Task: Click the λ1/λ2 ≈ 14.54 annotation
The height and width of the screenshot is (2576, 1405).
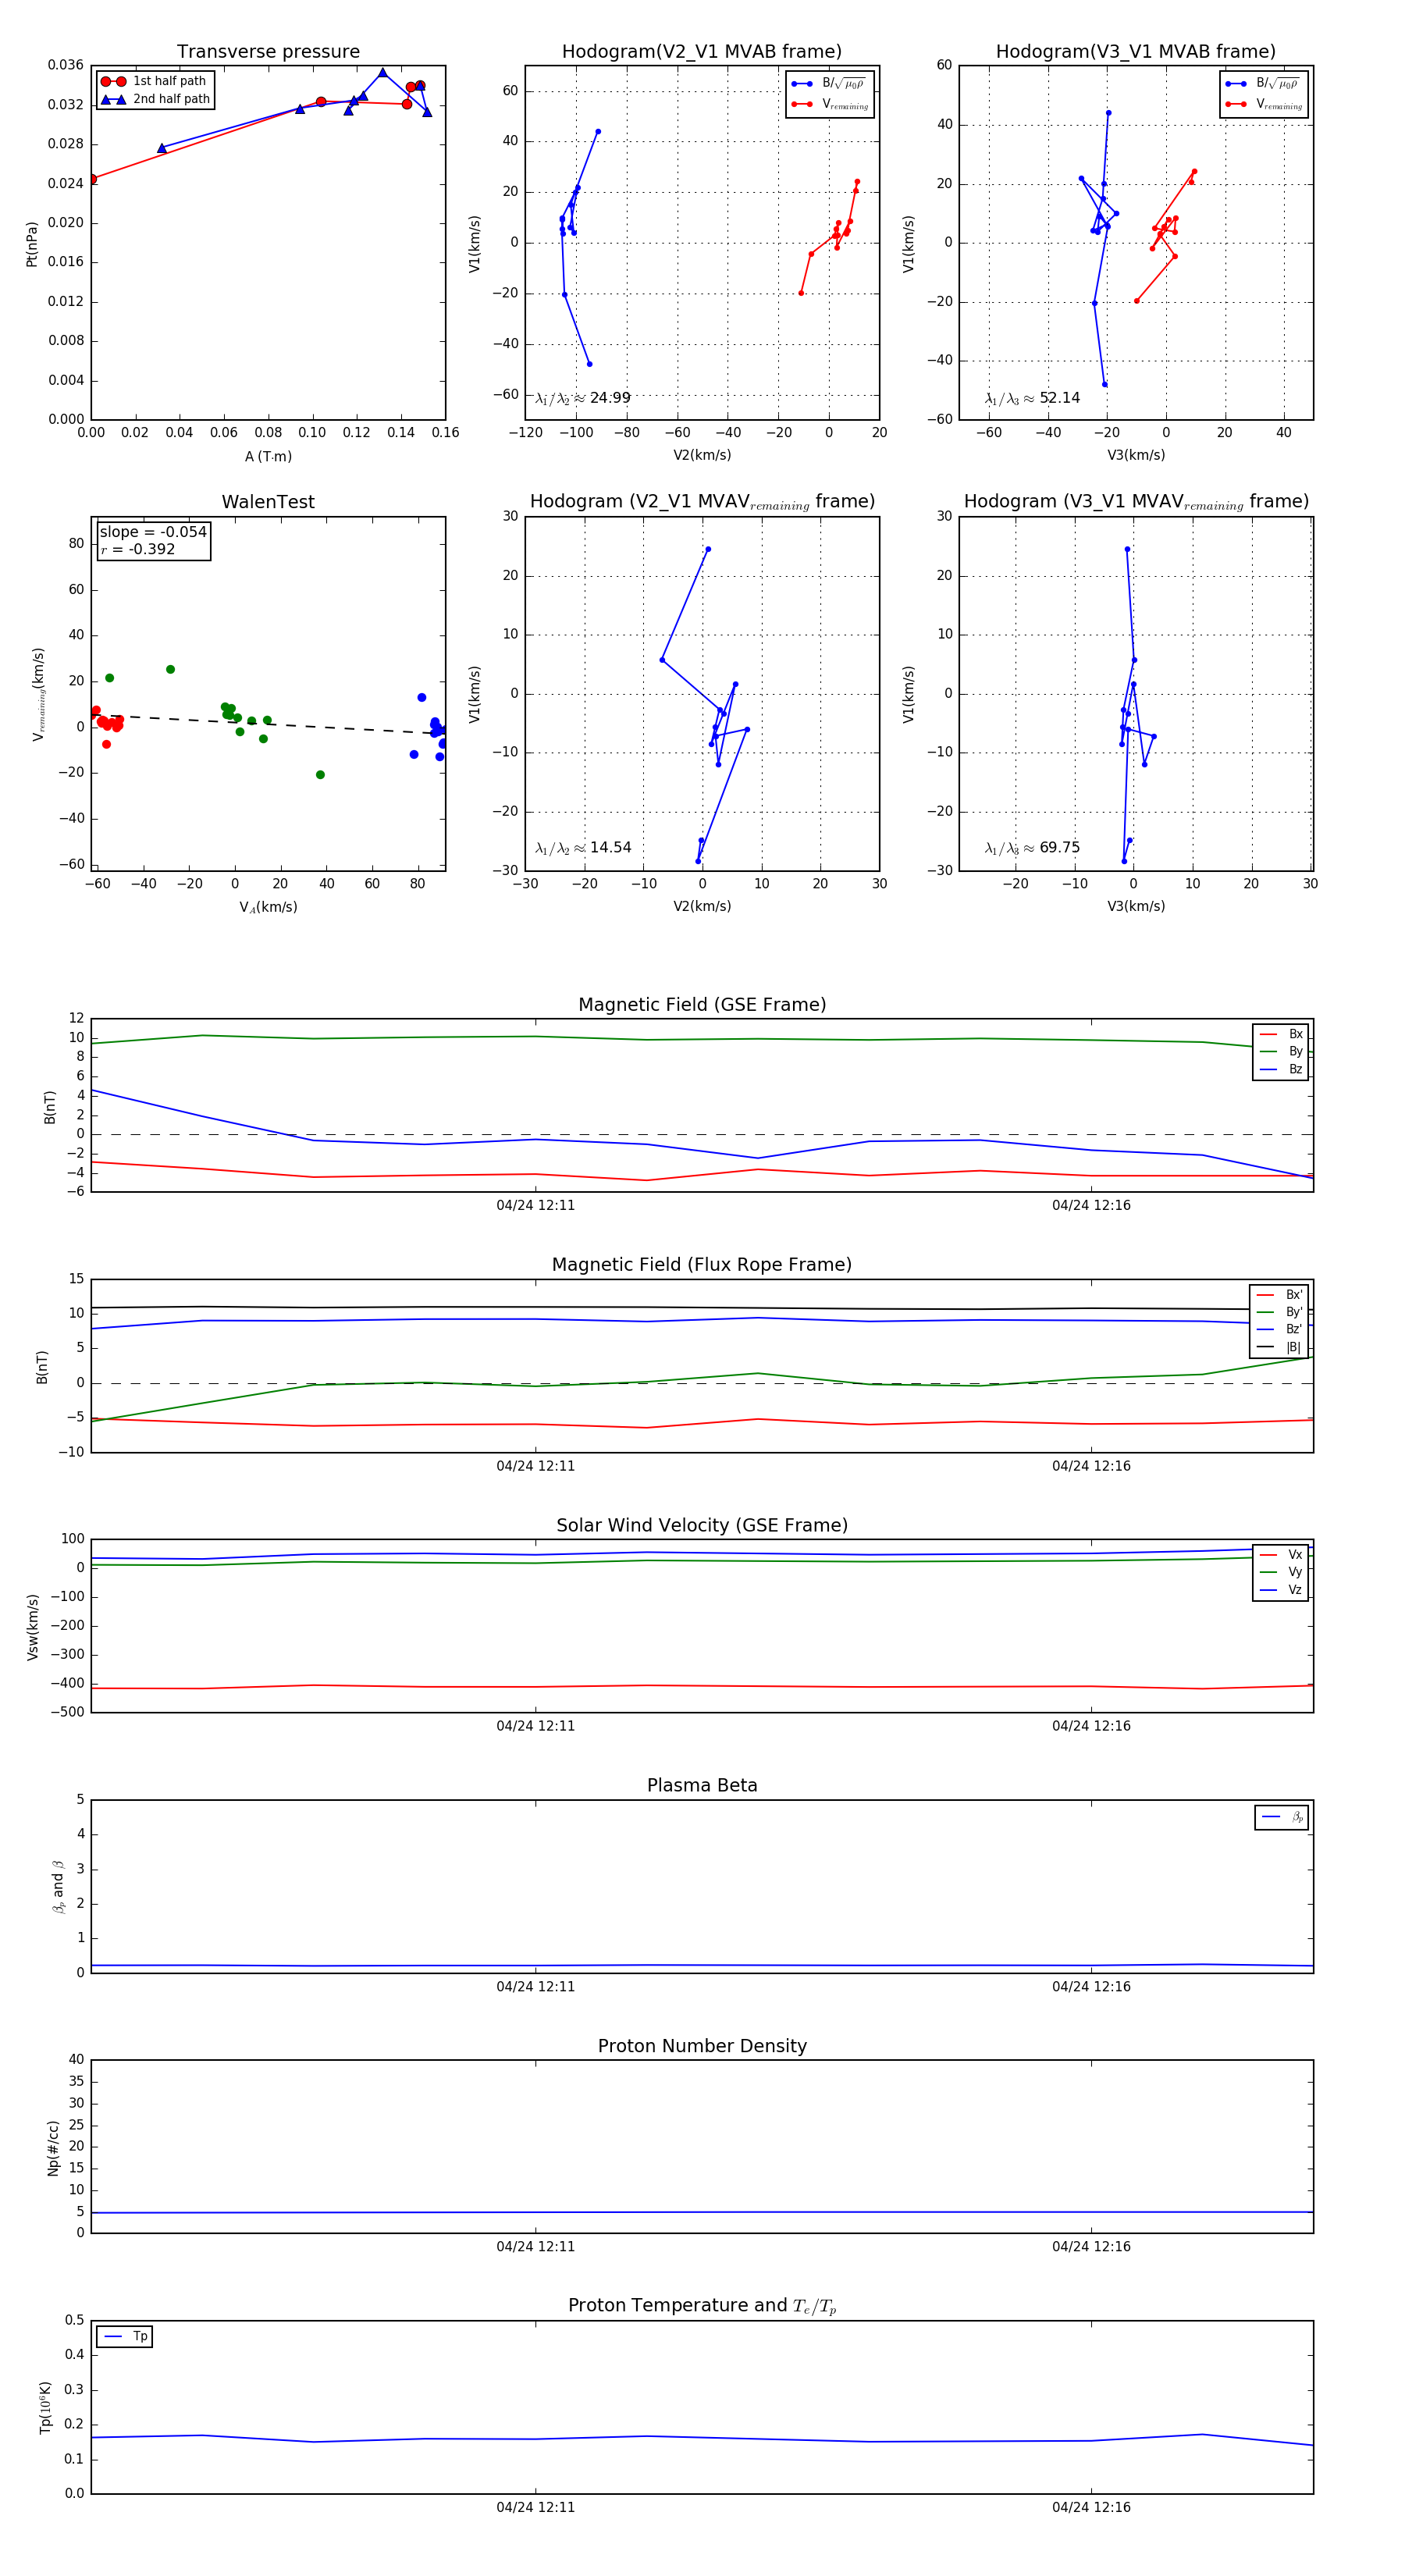Action: [x=583, y=848]
